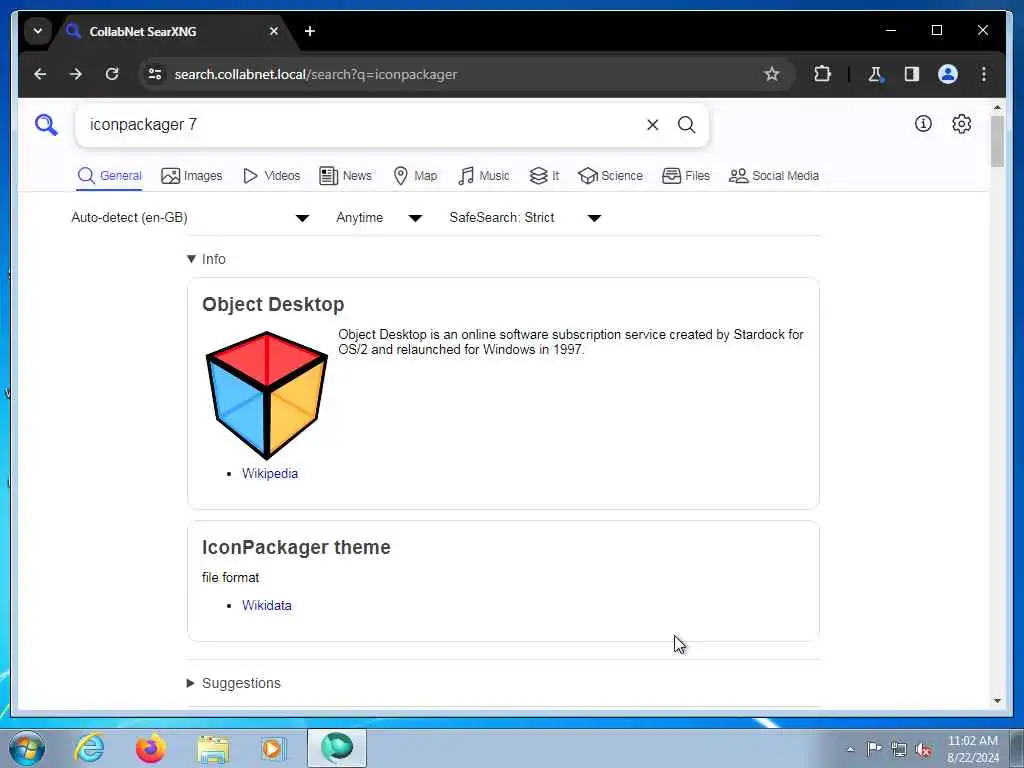Open the Action Center flag icon

tap(874, 749)
